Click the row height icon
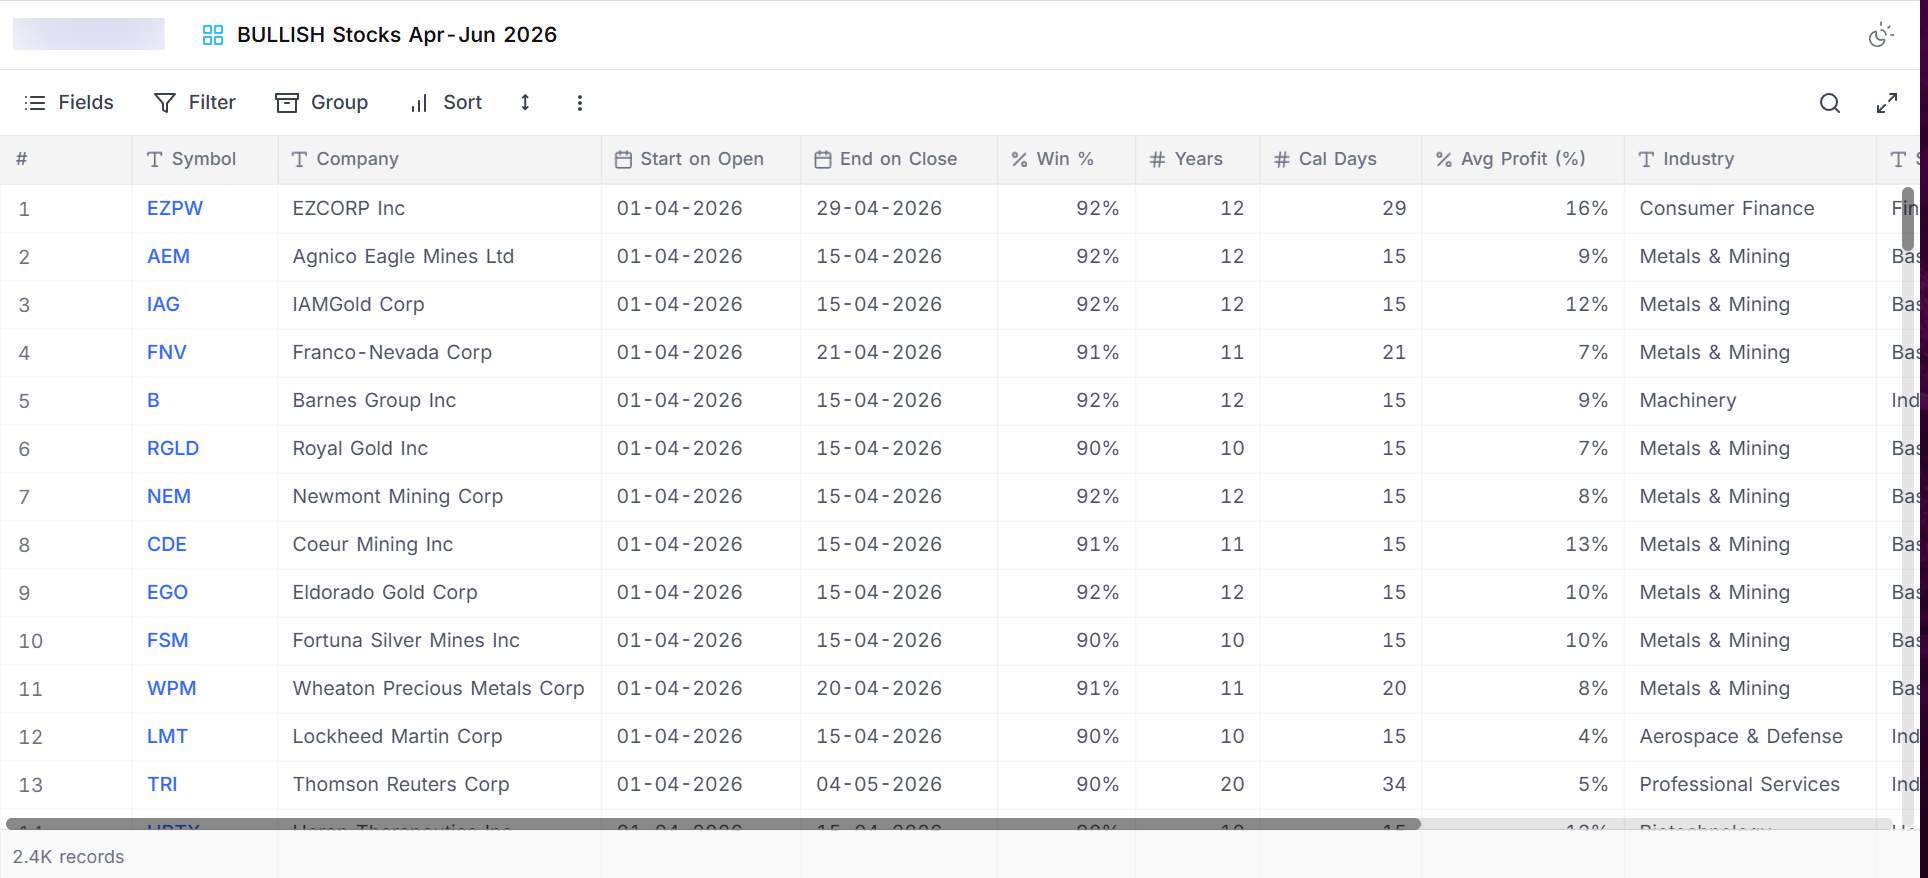This screenshot has width=1928, height=878. [x=525, y=102]
